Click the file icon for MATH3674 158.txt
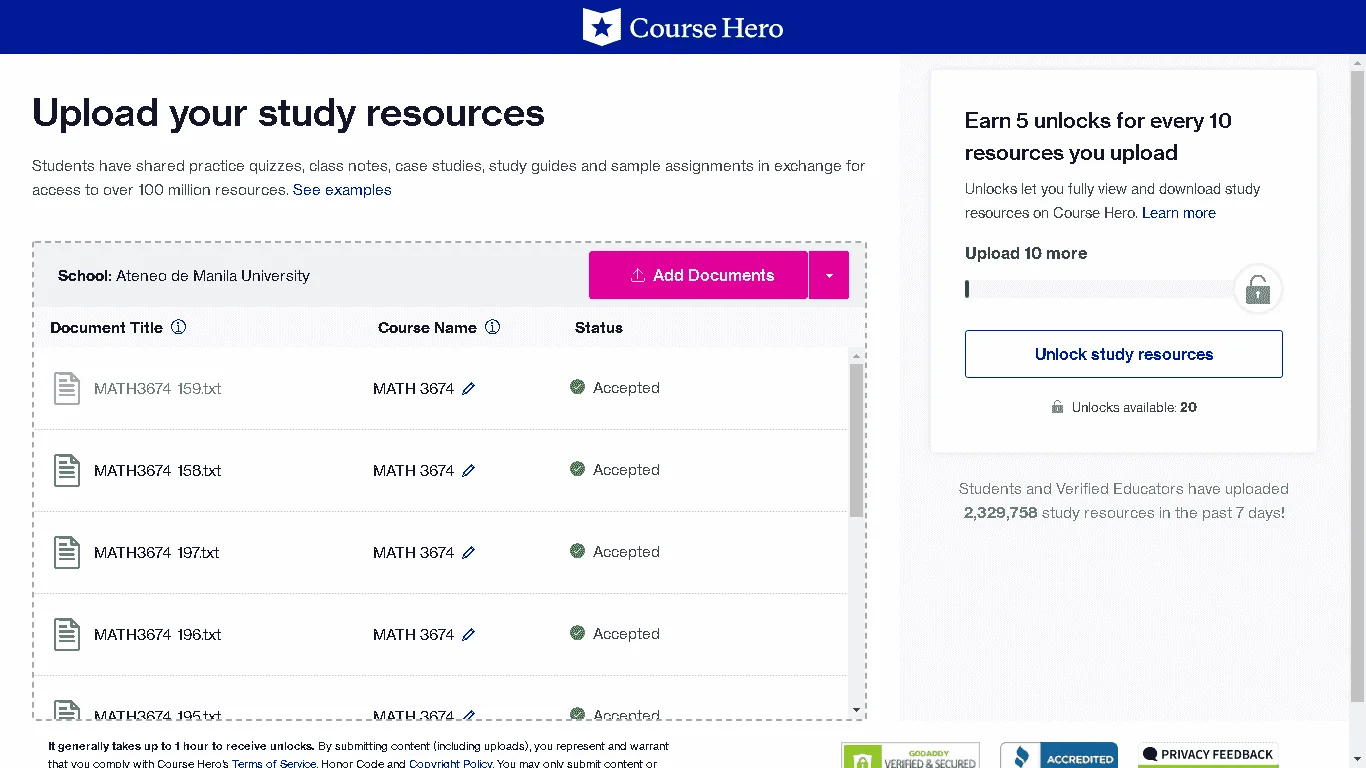The height and width of the screenshot is (768, 1366). (x=67, y=470)
